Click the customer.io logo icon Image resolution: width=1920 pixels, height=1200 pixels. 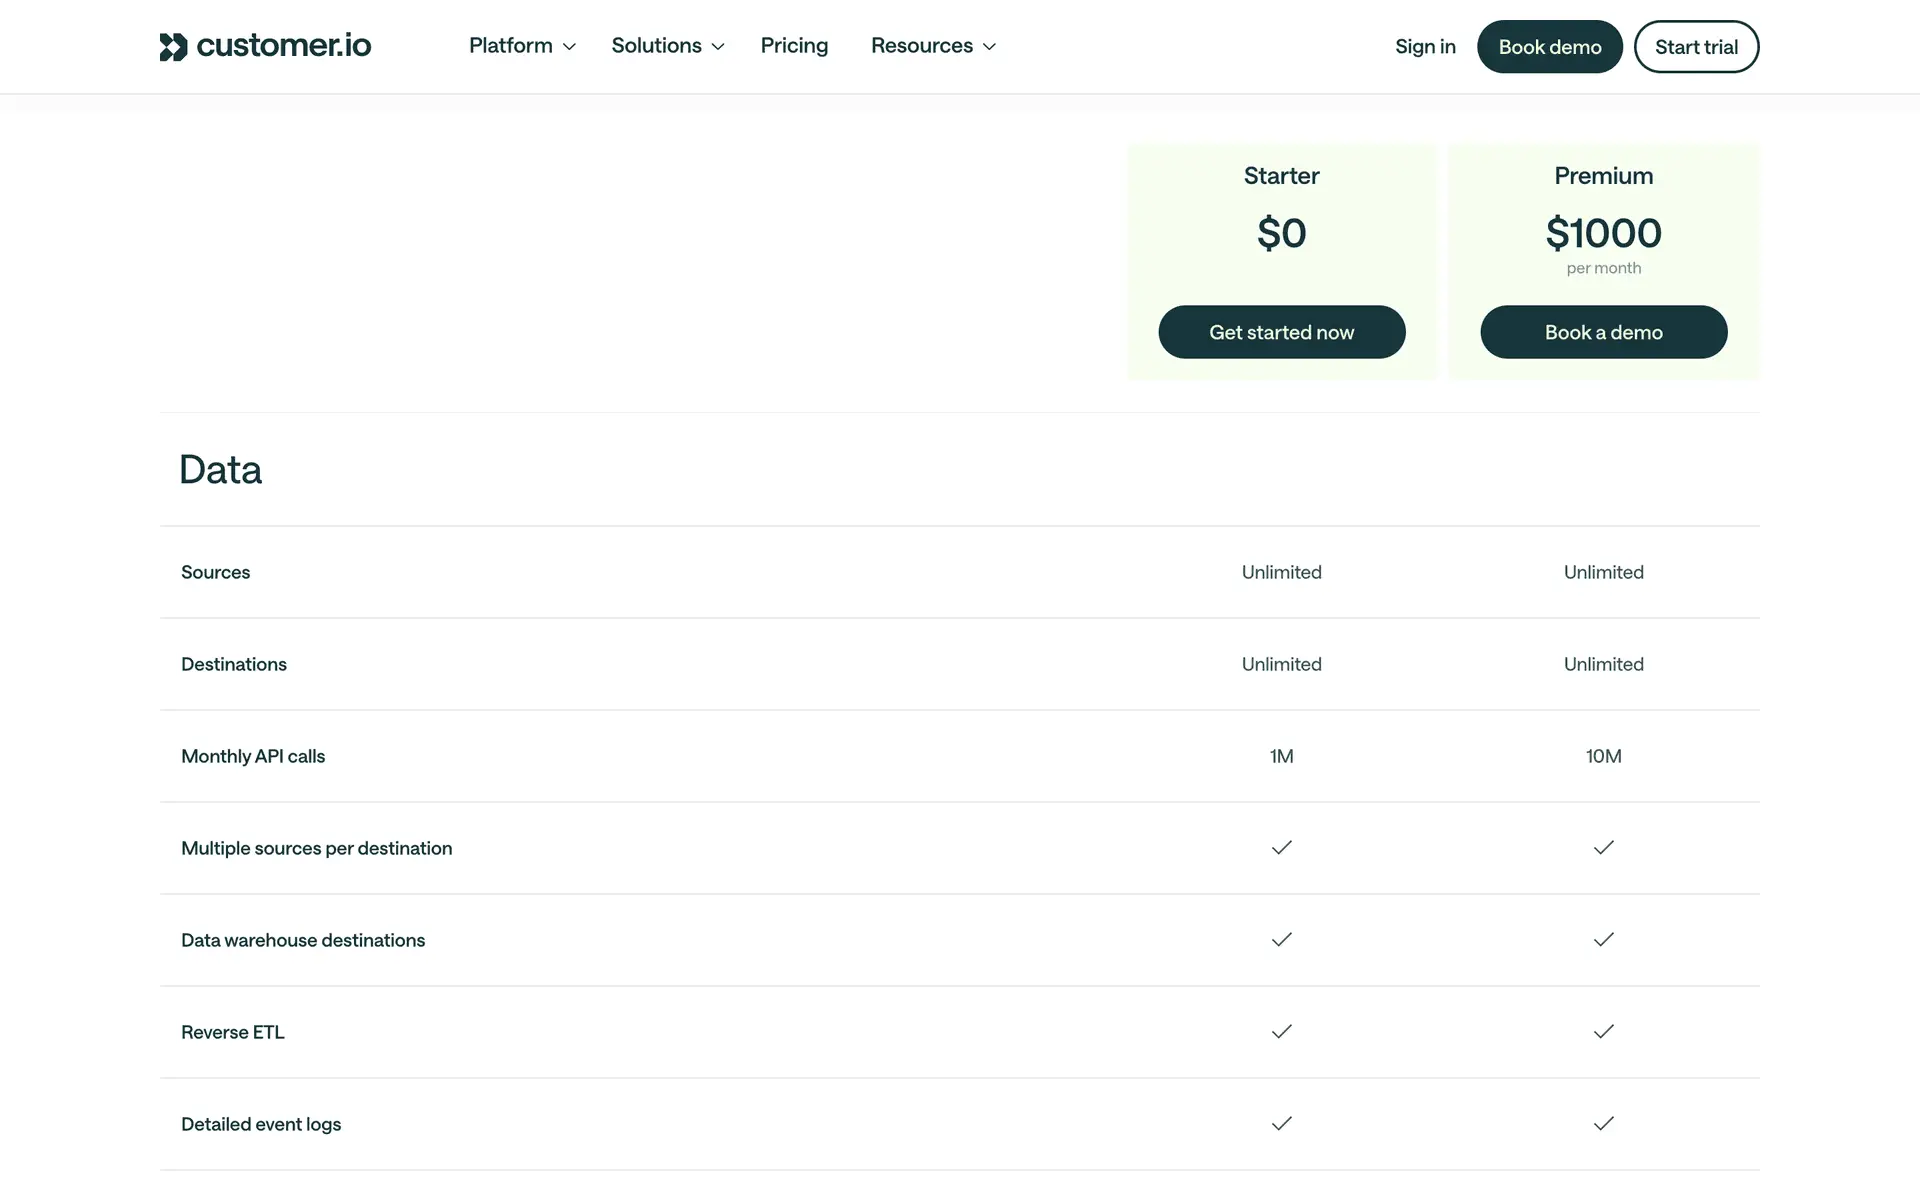tap(173, 47)
